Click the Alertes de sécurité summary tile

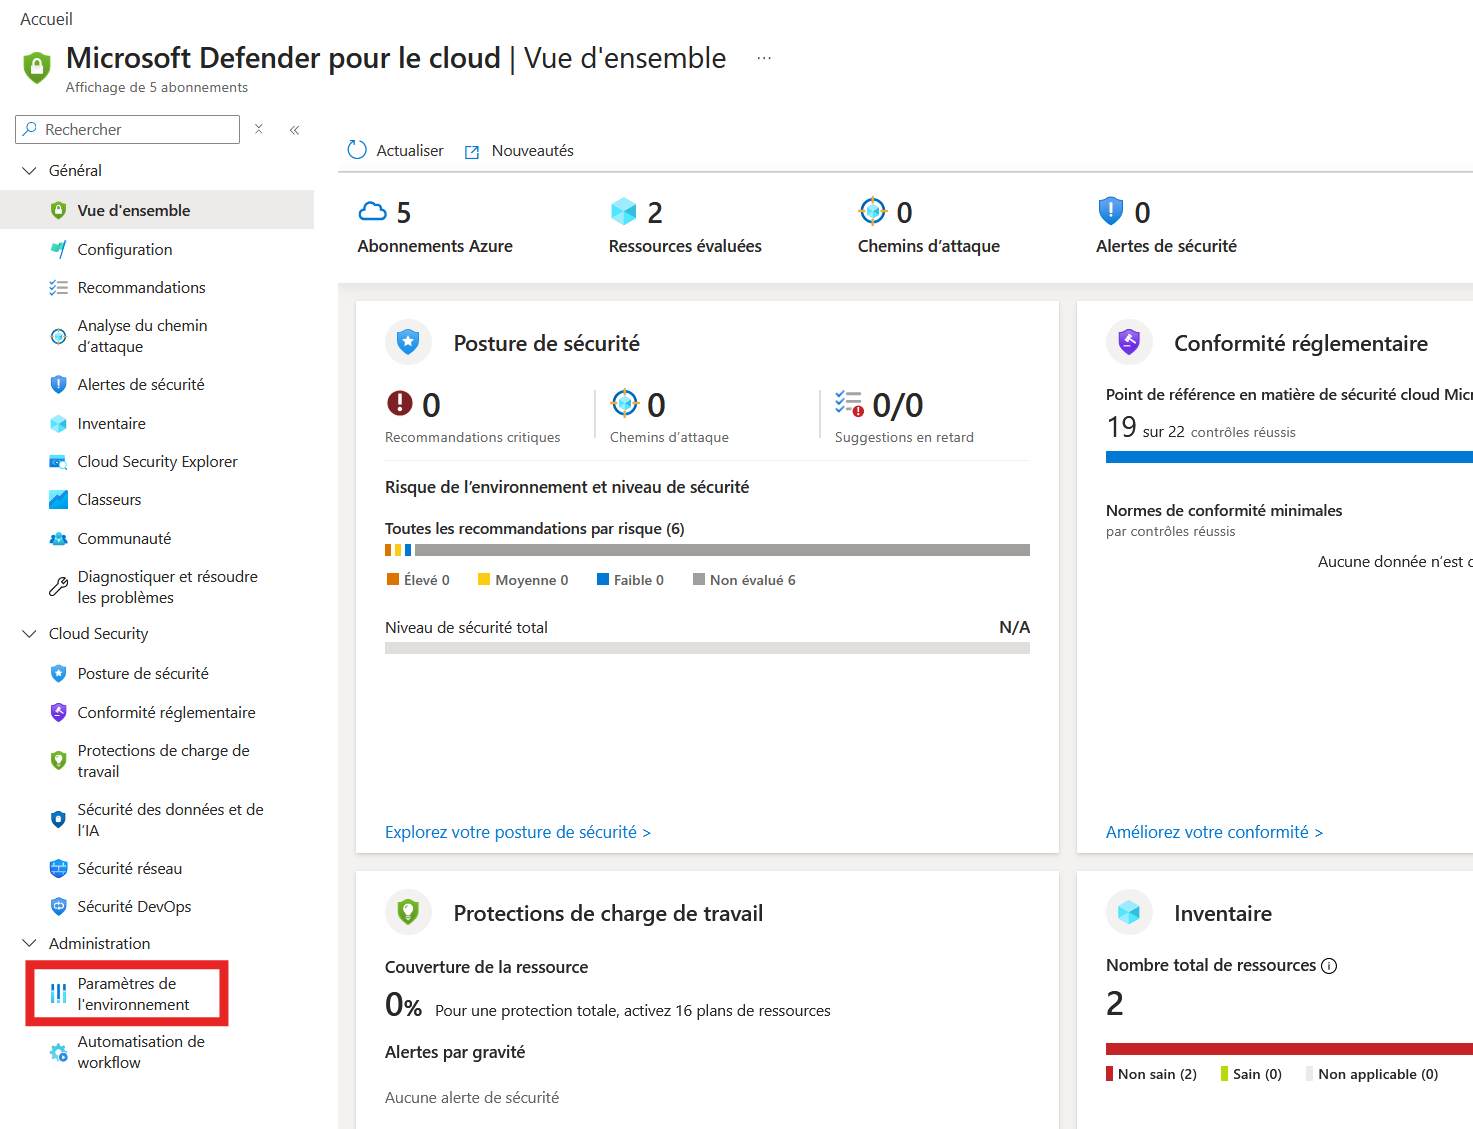[x=1166, y=227]
